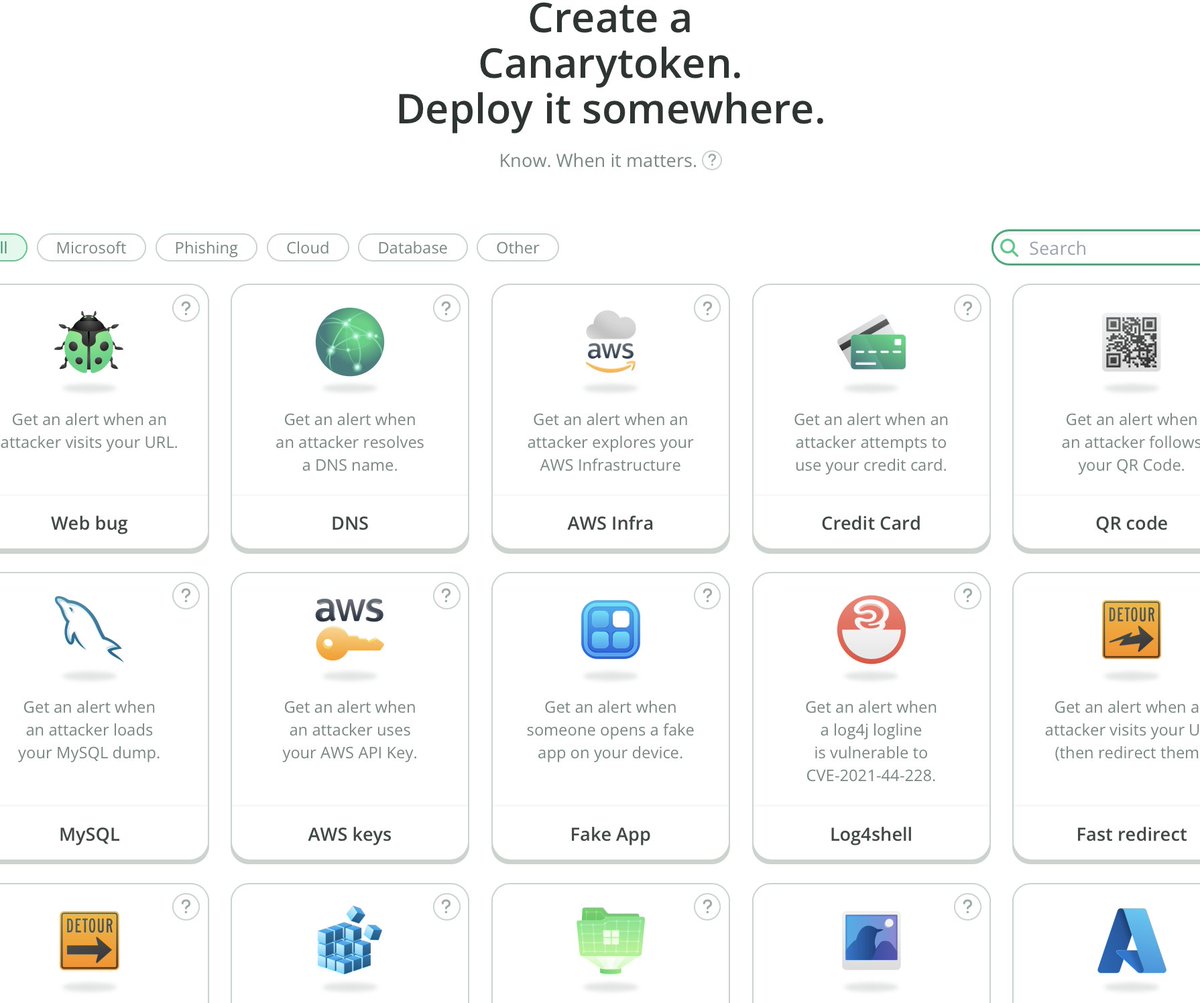
Task: Click the Web bug ladybug icon
Action: pos(89,343)
